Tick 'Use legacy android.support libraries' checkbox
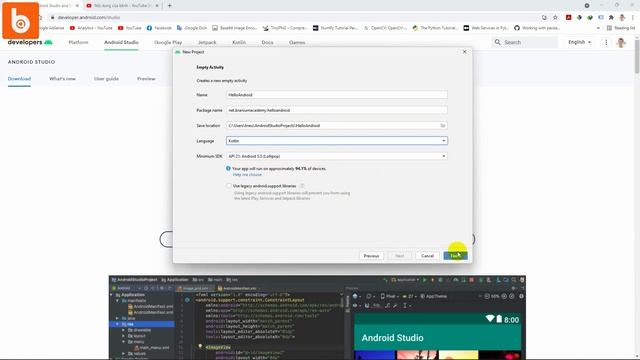This screenshot has width=640, height=360. tap(229, 186)
